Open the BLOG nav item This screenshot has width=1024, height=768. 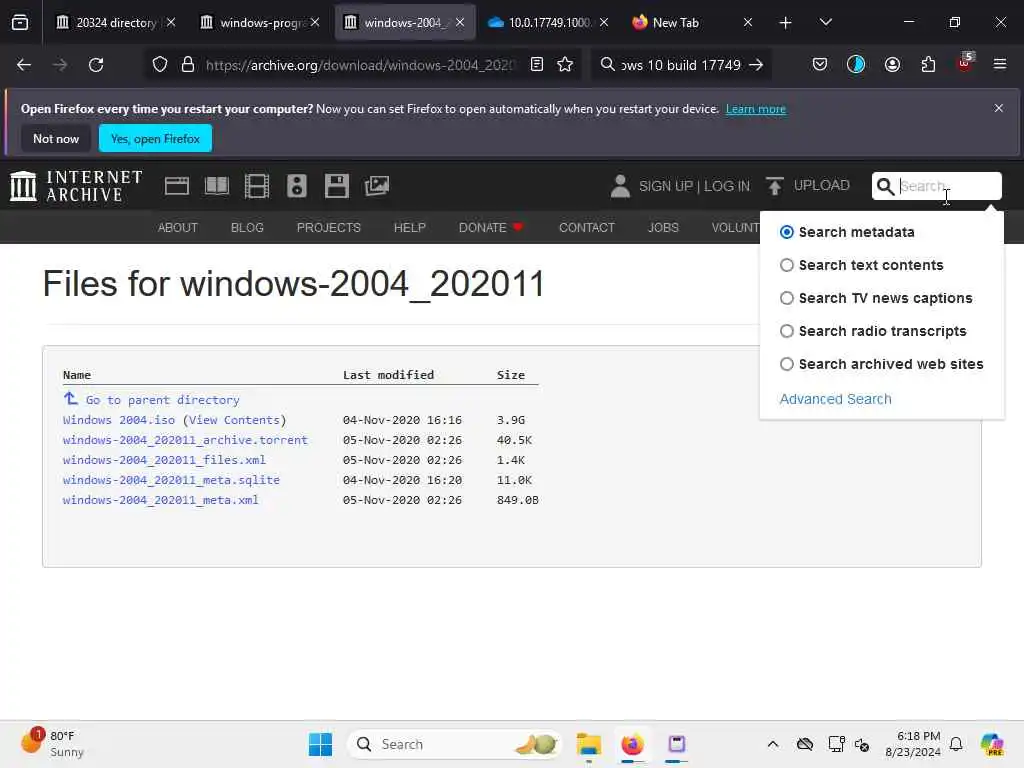247,227
